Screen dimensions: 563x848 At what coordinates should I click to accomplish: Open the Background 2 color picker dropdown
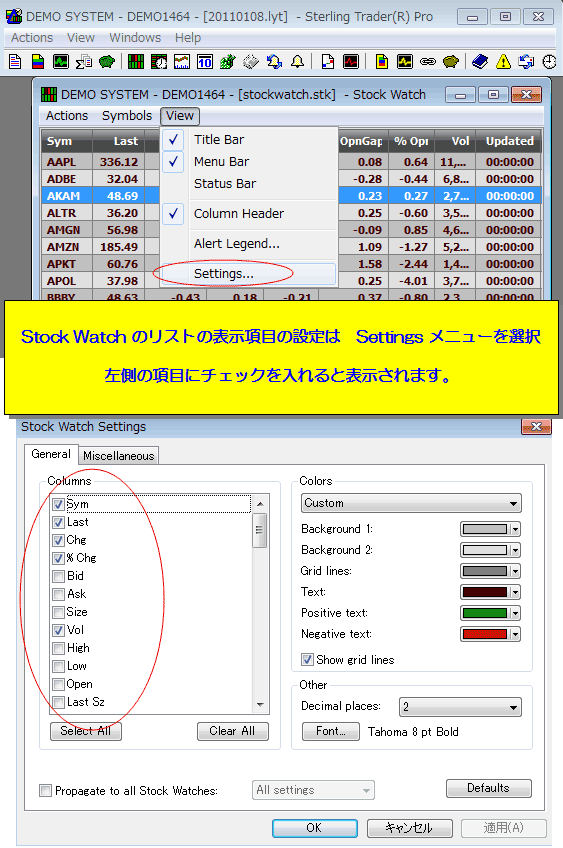coord(515,550)
